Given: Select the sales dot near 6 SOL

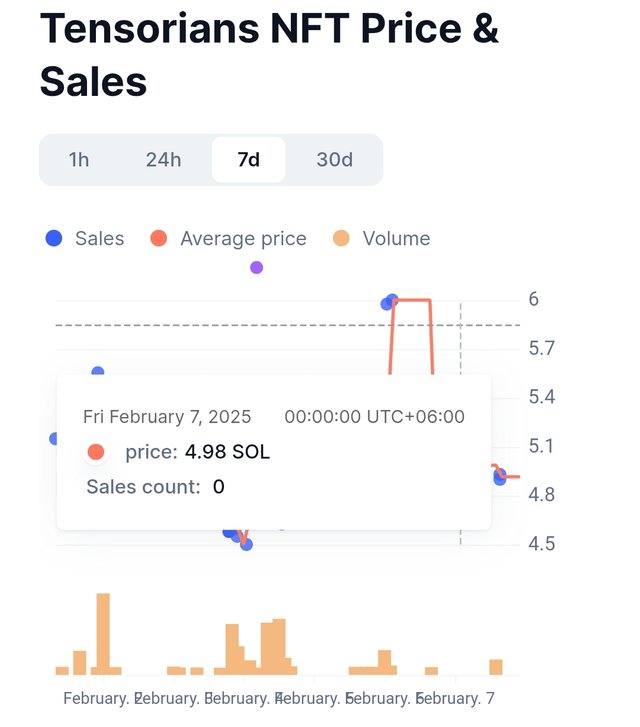Looking at the screenshot, I should click(x=392, y=300).
